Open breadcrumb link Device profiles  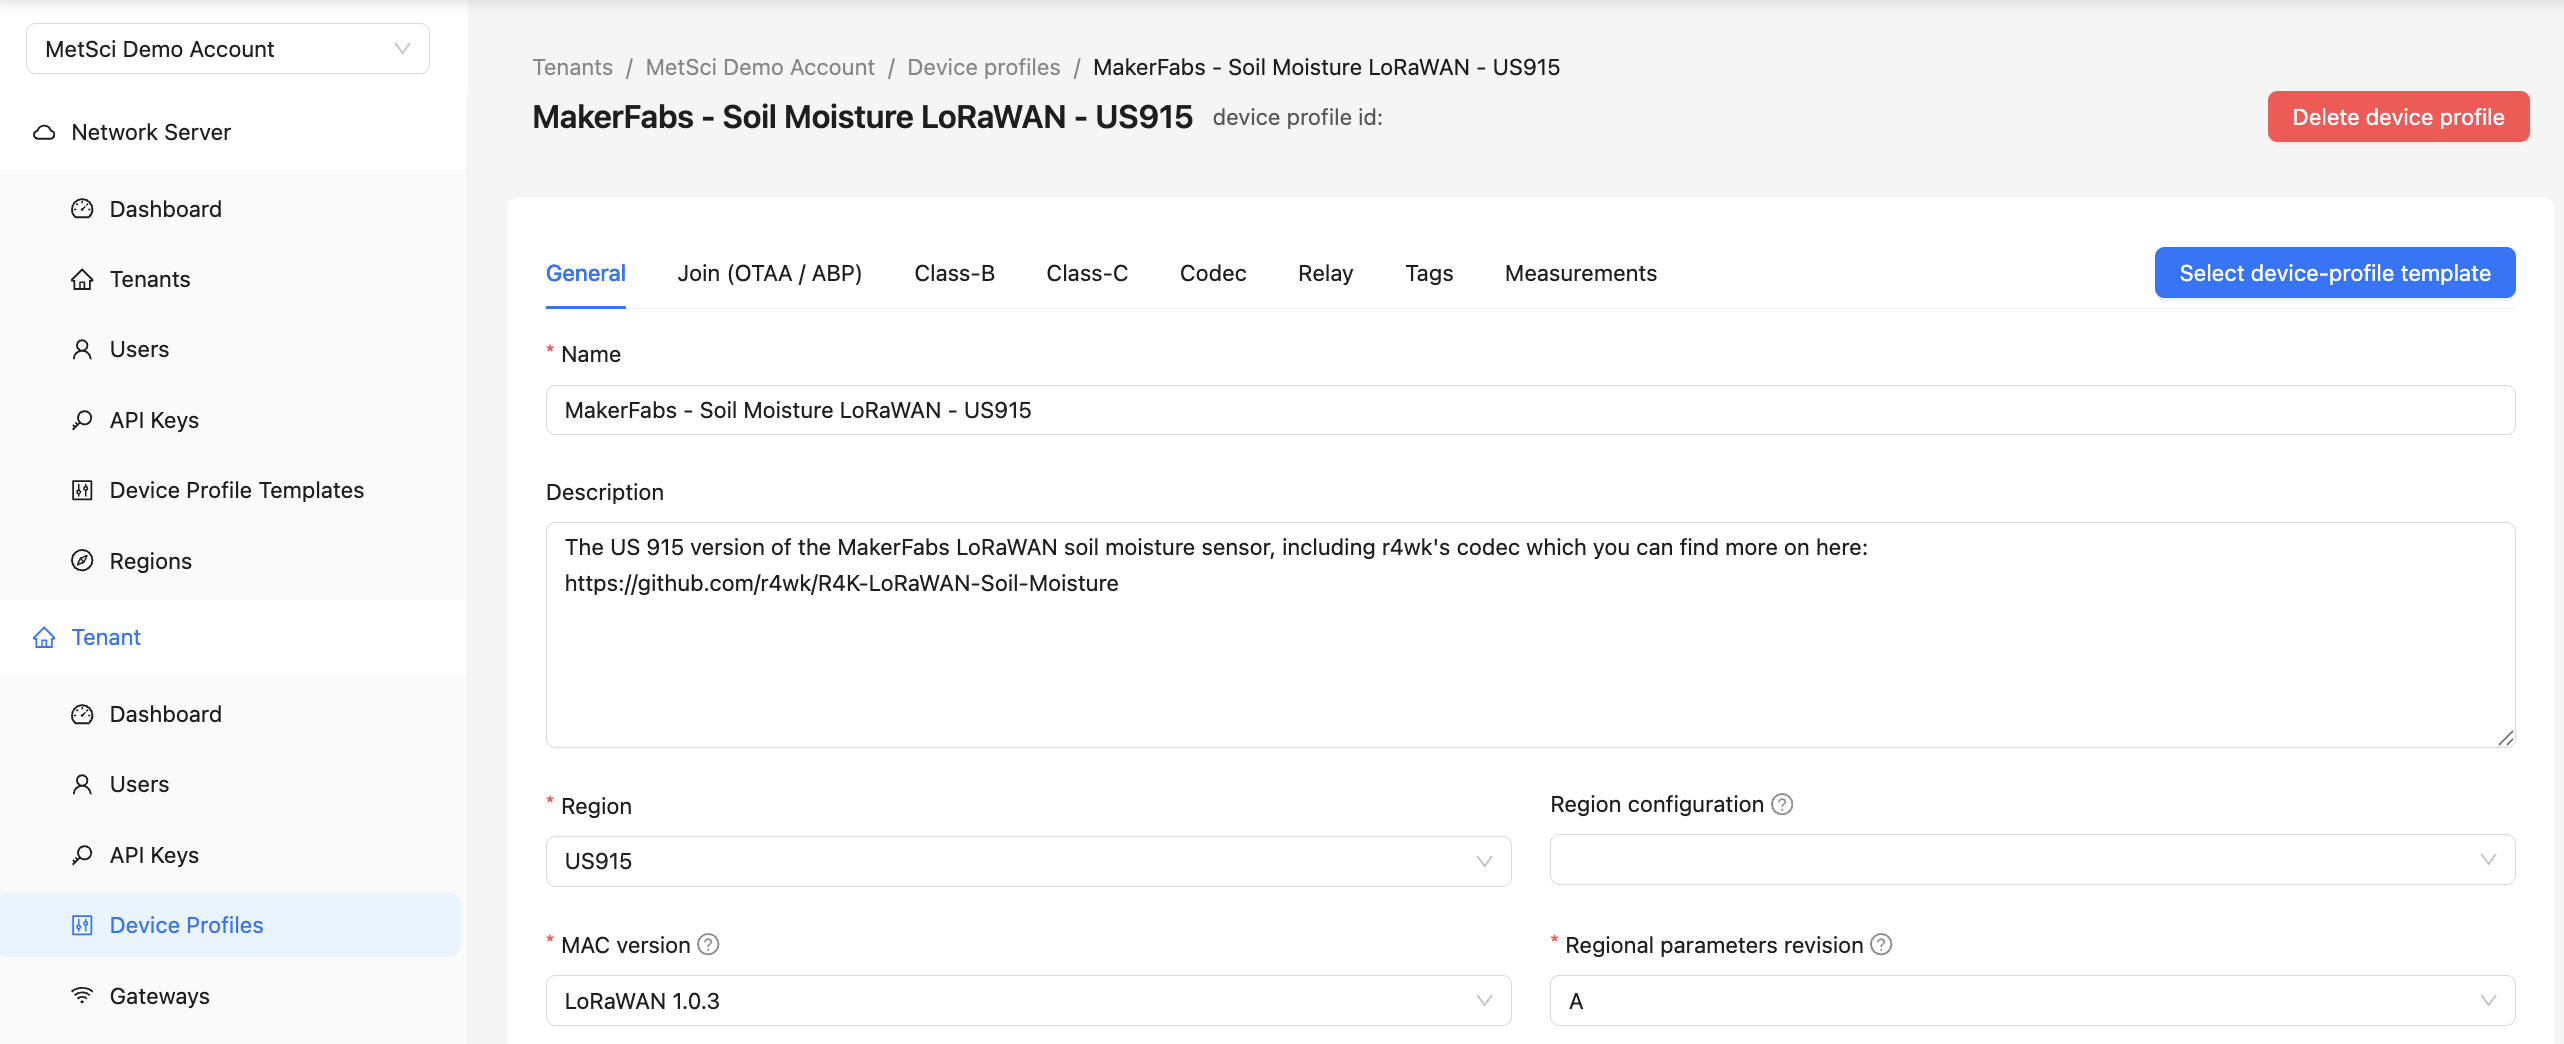(984, 67)
